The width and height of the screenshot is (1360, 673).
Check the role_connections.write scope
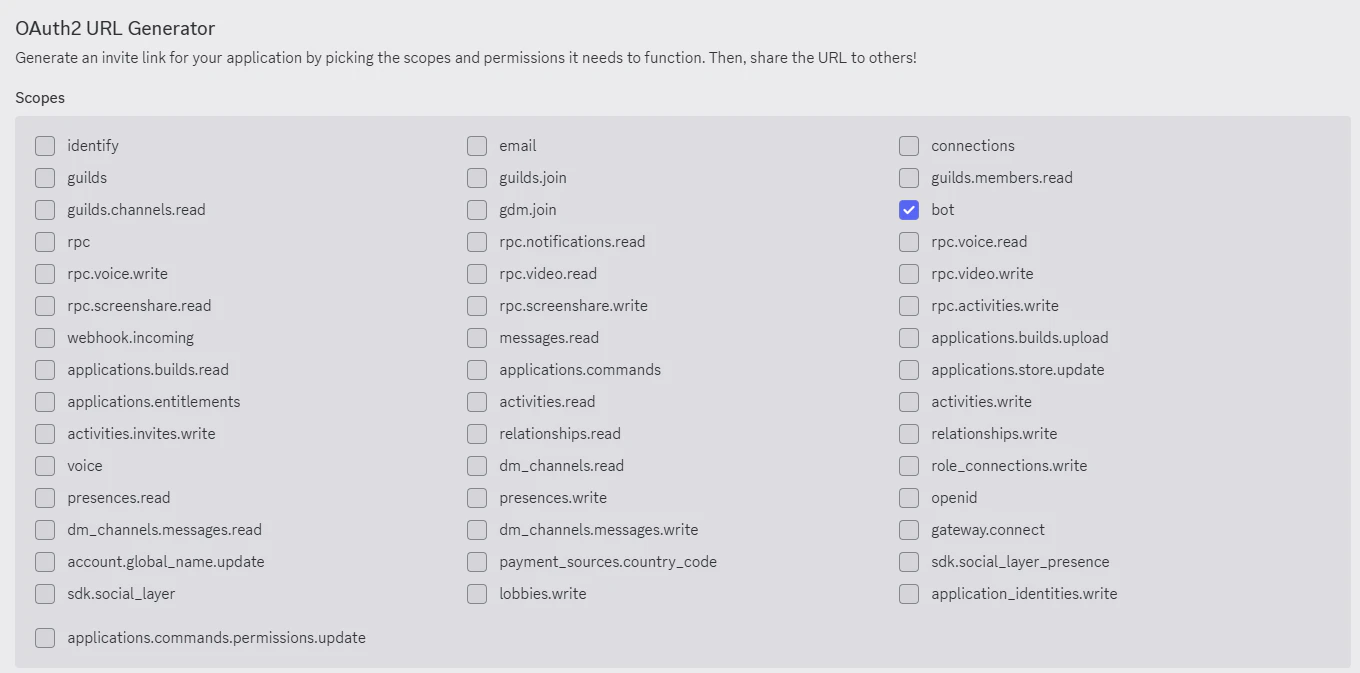909,466
